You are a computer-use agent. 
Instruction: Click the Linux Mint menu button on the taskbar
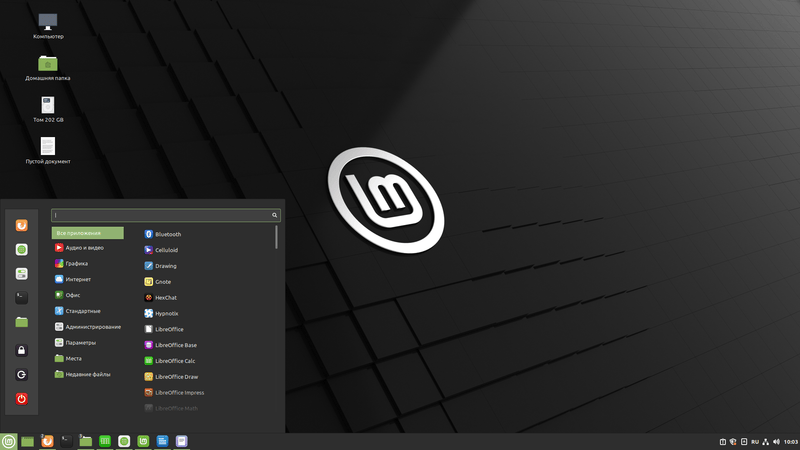[9, 441]
